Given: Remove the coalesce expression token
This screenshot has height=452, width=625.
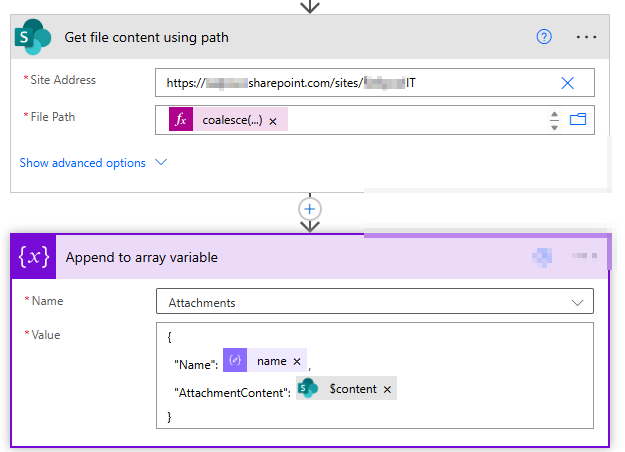Looking at the screenshot, I should (273, 121).
